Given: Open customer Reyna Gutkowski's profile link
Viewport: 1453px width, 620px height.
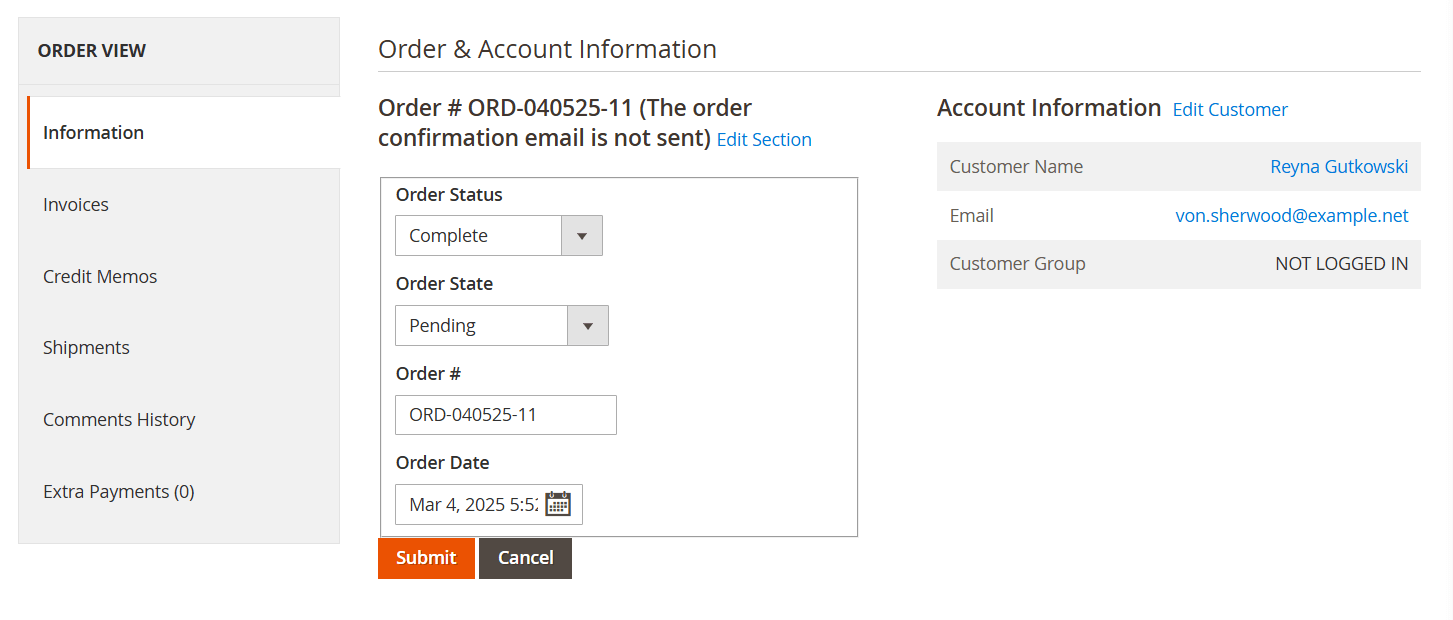Looking at the screenshot, I should click(x=1339, y=167).
